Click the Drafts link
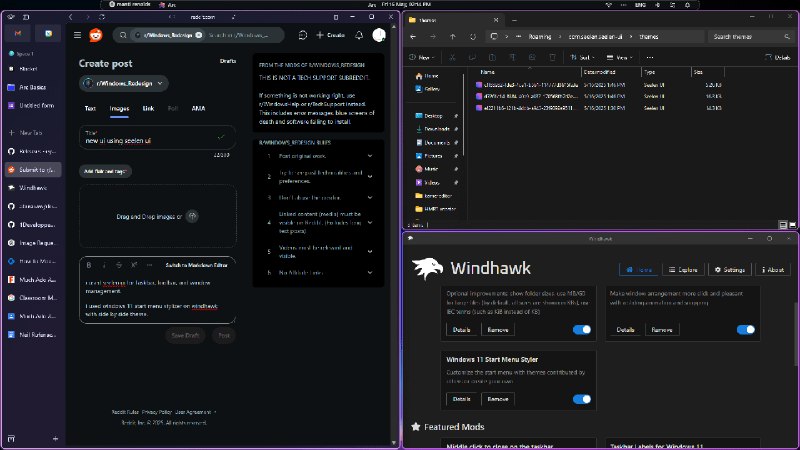The height and width of the screenshot is (450, 800). point(228,61)
